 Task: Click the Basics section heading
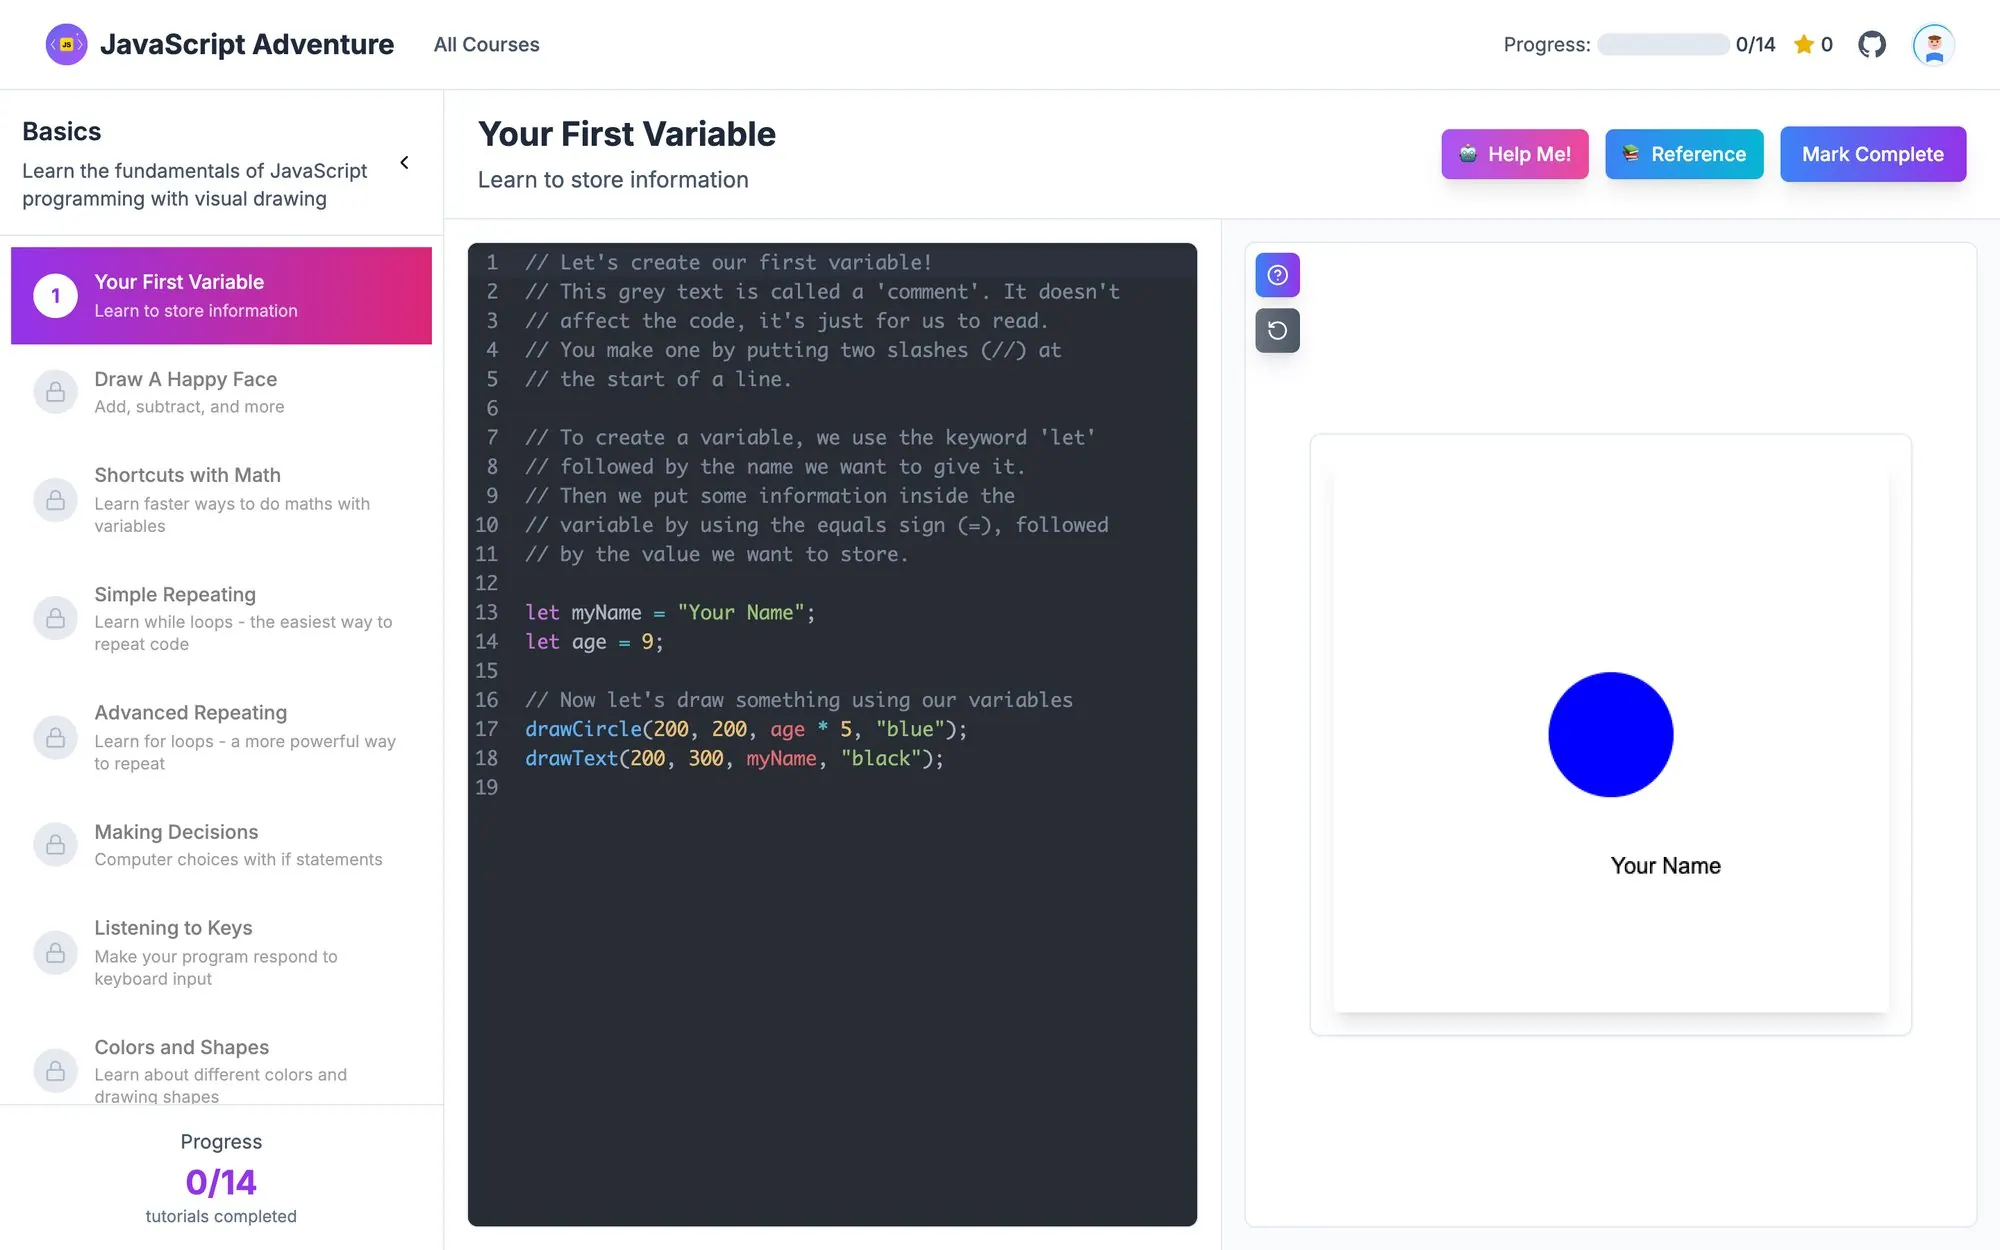point(62,132)
